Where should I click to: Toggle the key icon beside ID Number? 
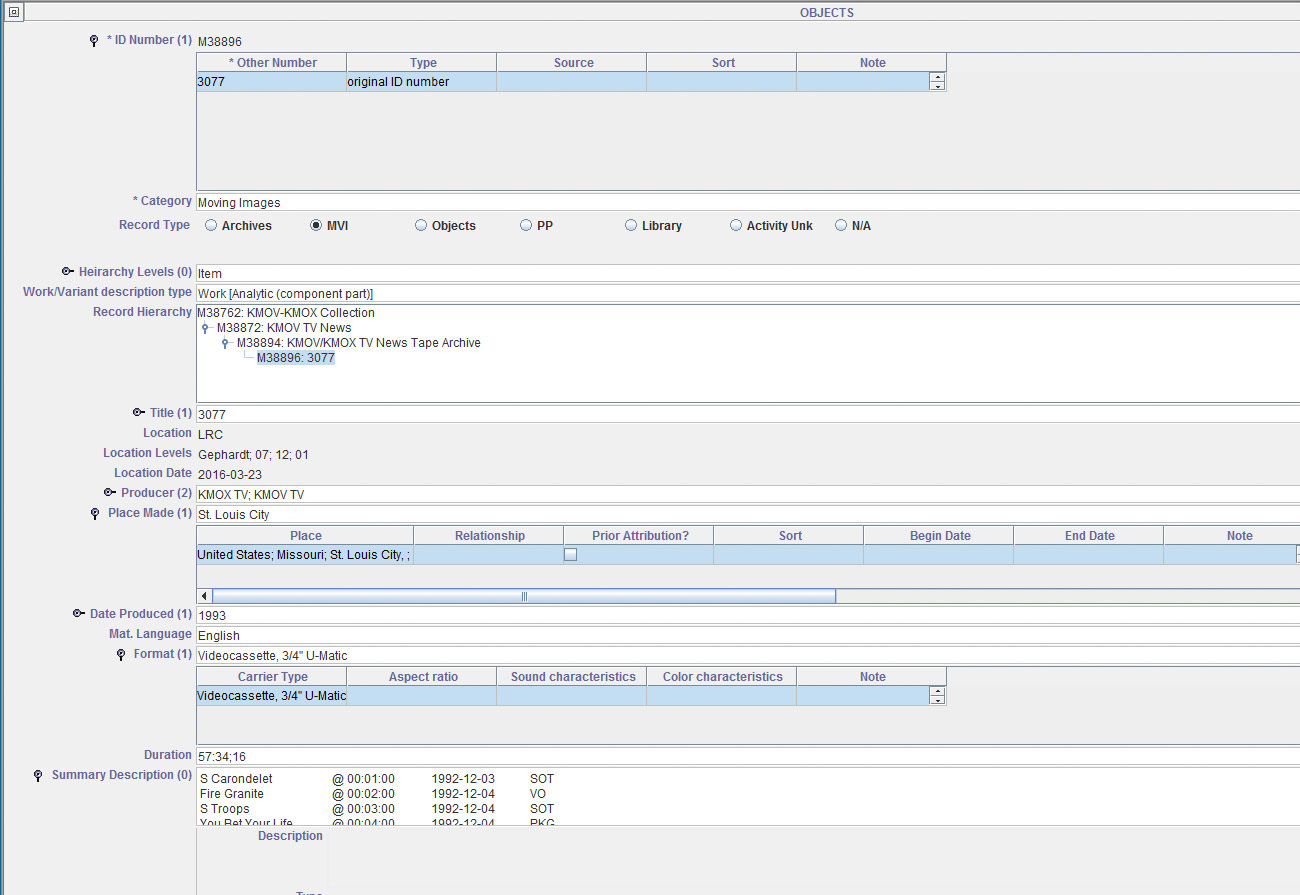94,41
